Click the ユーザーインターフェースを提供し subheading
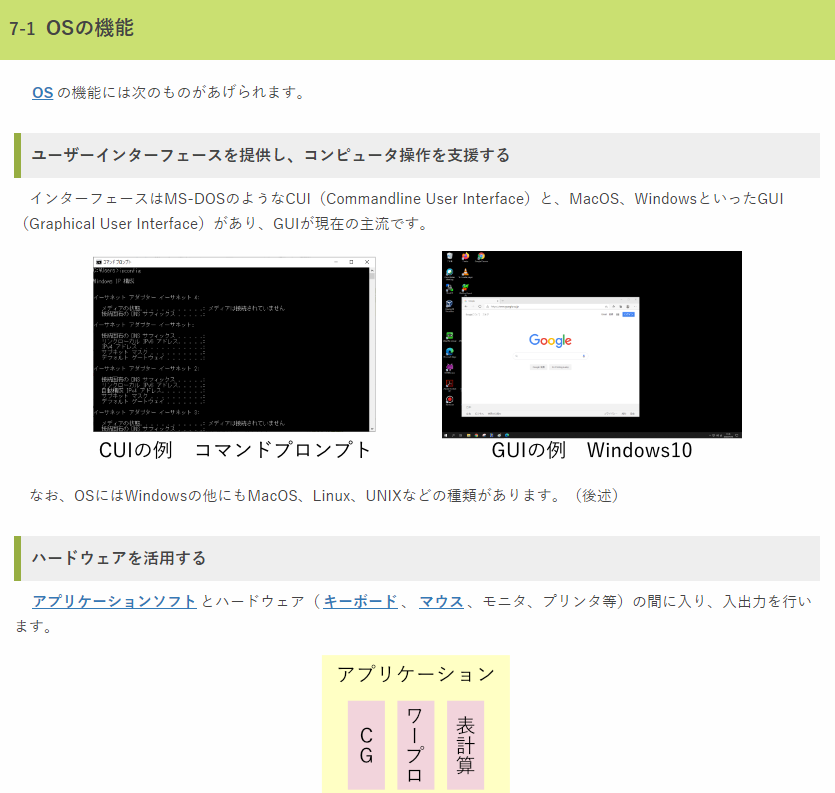 click(270, 155)
